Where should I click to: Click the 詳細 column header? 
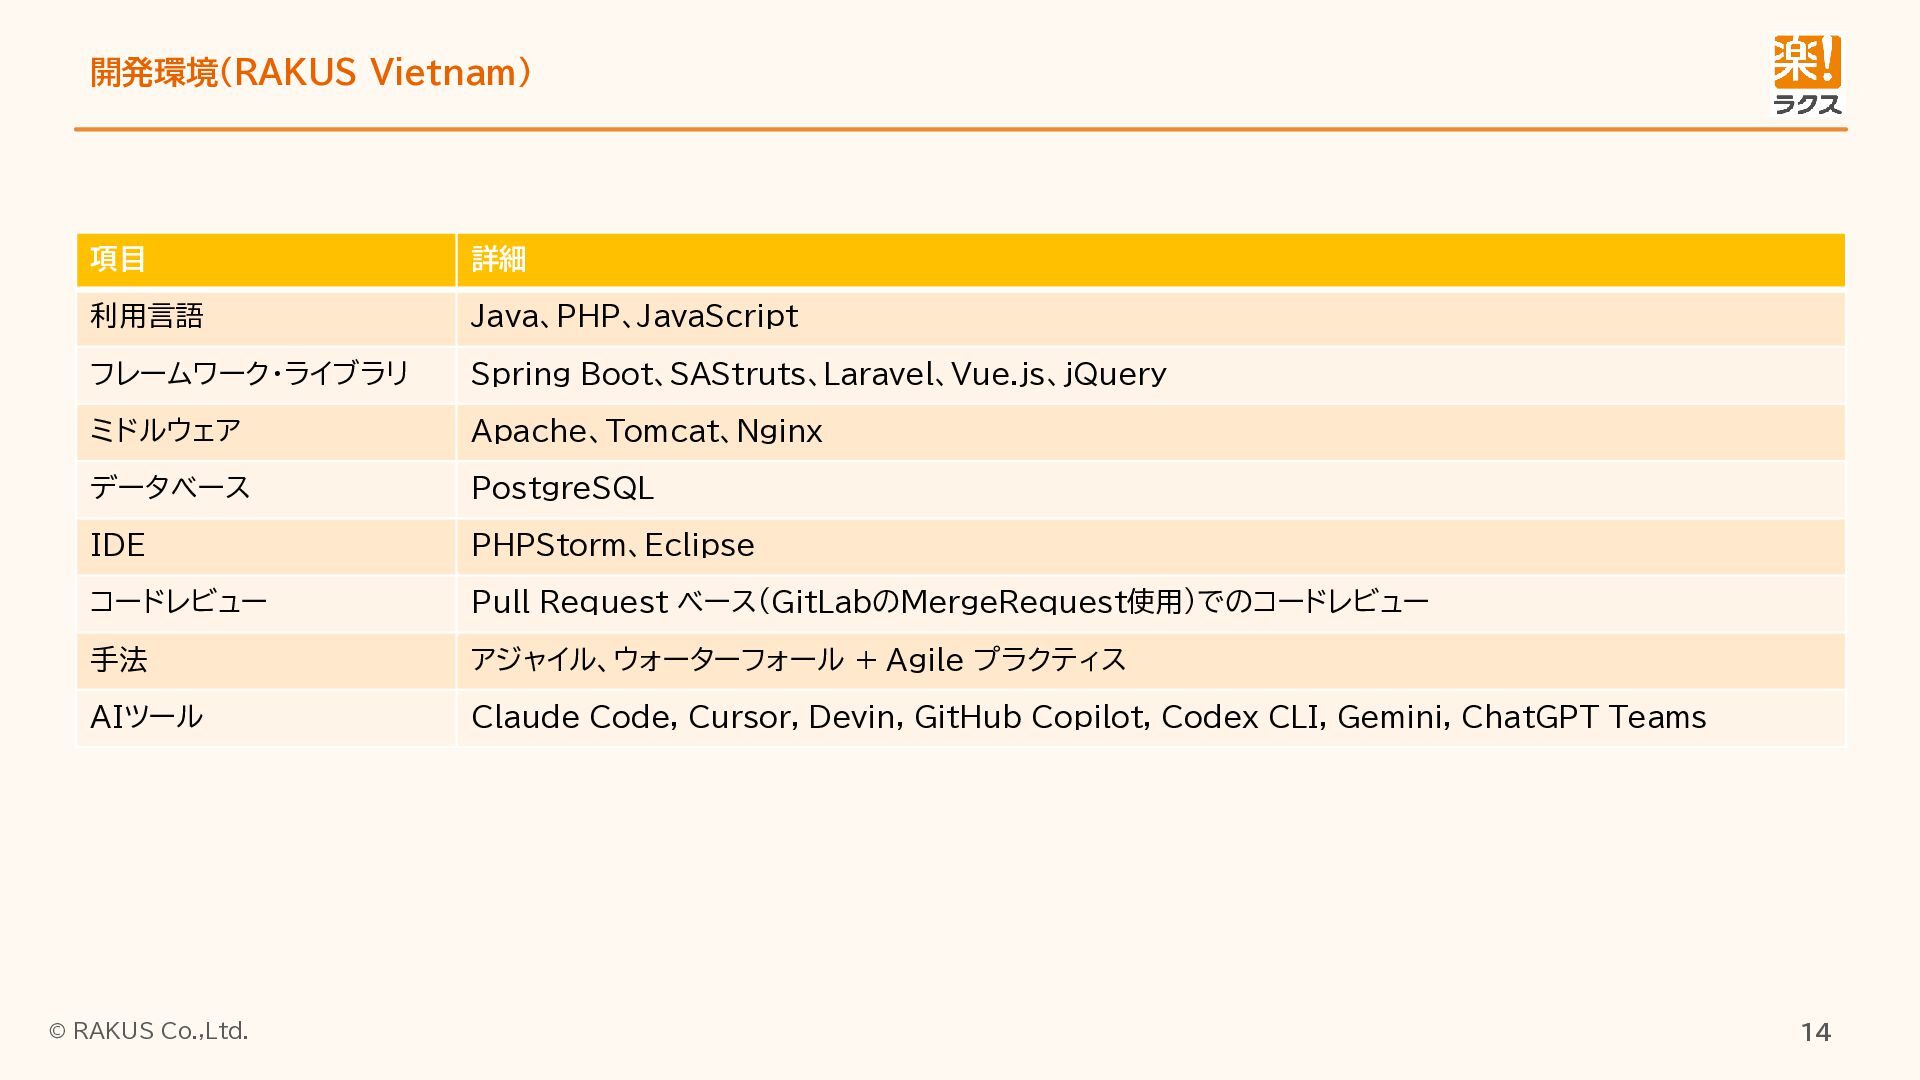[498, 260]
